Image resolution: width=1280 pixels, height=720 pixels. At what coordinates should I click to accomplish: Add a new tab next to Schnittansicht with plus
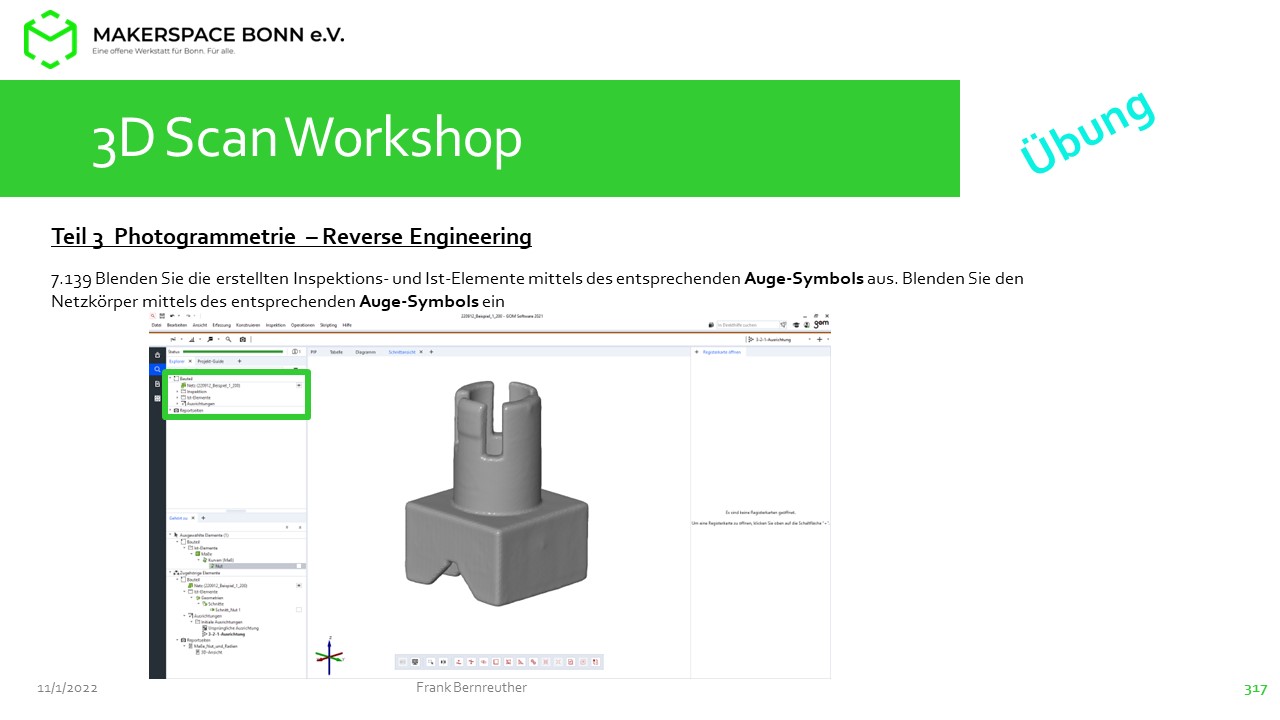[x=431, y=352]
